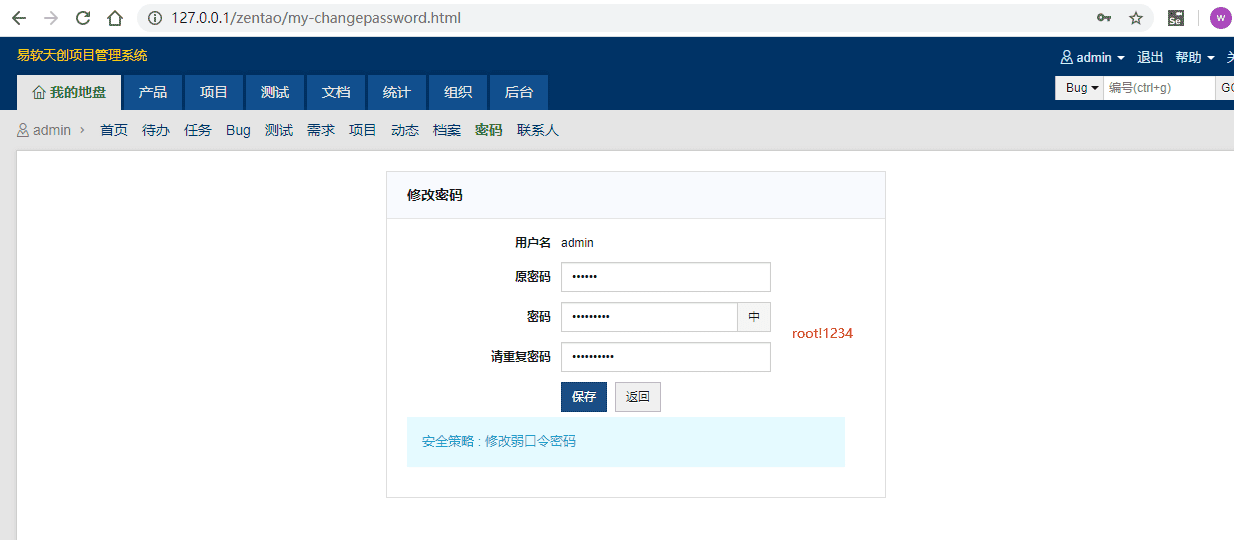The width and height of the screenshot is (1234, 540).
Task: Switch to the 项目 main tab
Action: [214, 92]
